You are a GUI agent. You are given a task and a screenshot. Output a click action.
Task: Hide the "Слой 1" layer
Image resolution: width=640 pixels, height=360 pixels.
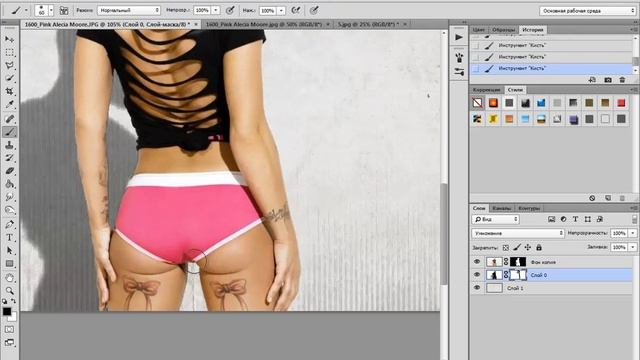(477, 288)
